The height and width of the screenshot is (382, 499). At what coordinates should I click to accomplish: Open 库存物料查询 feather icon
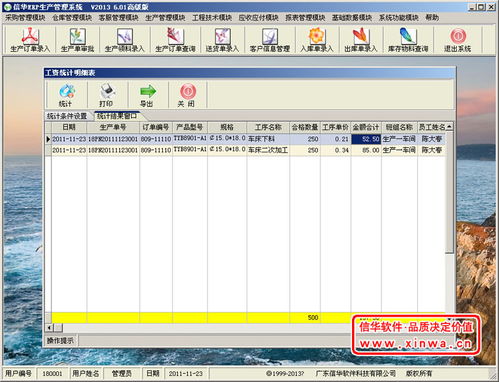tap(408, 40)
